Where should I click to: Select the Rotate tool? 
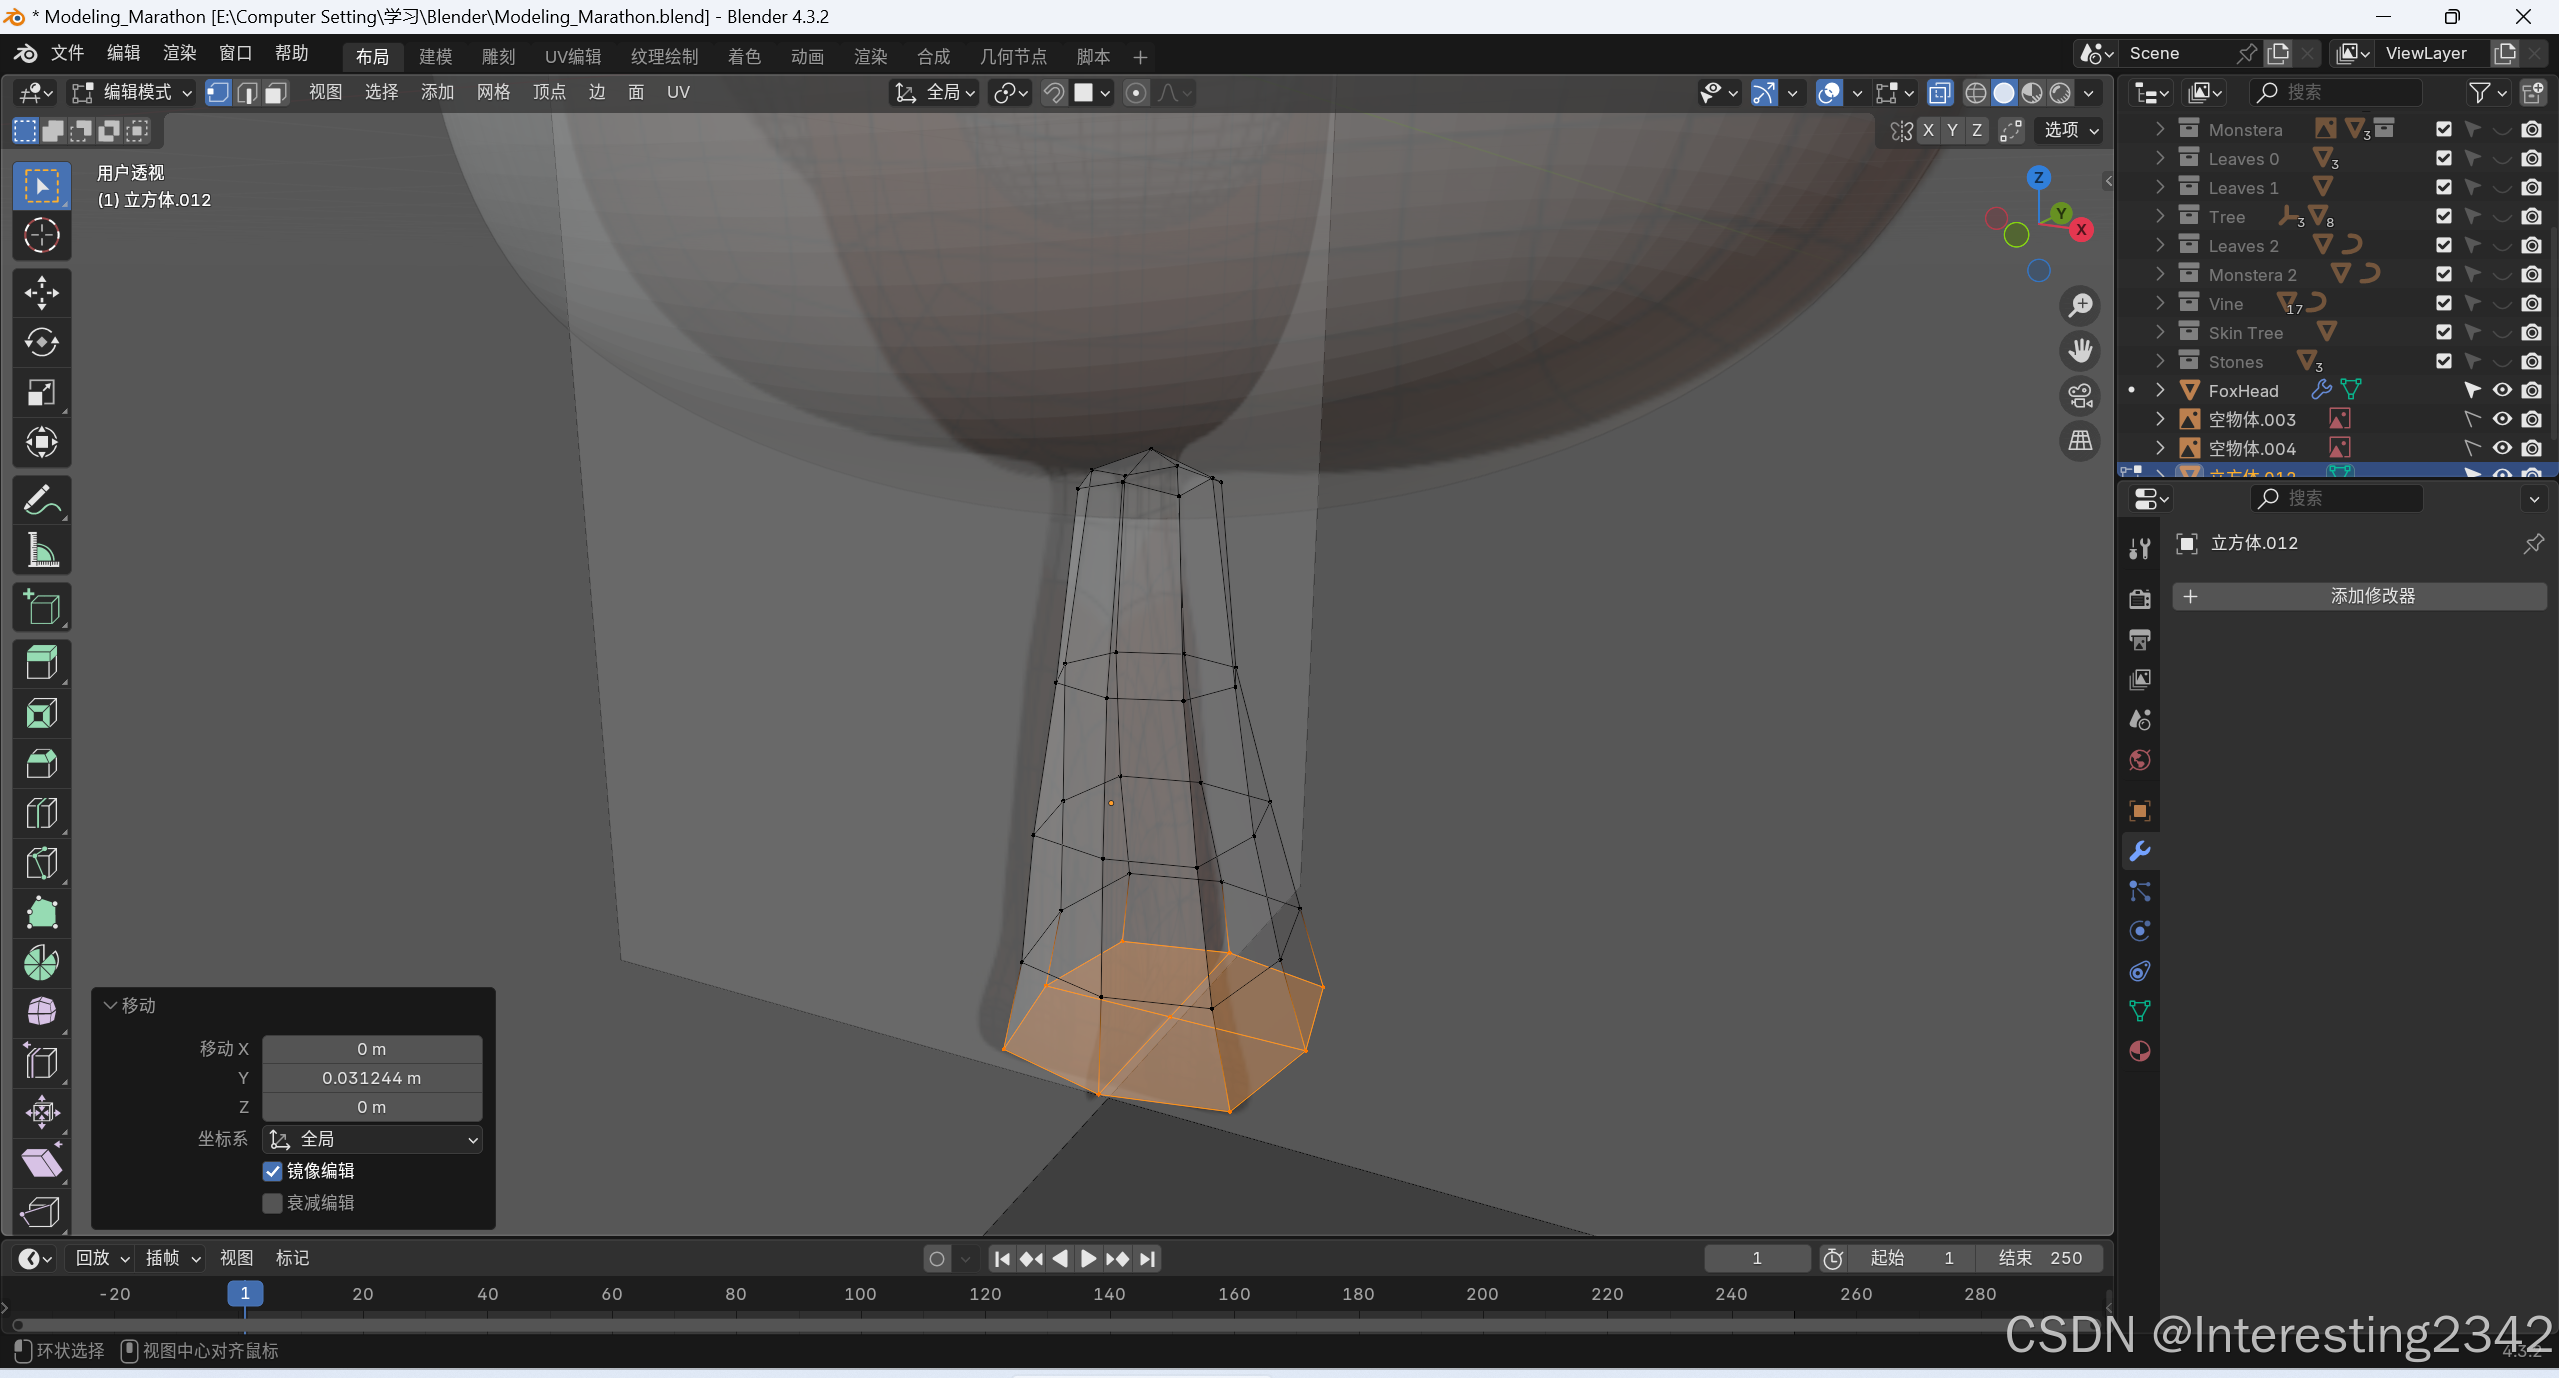coord(41,342)
